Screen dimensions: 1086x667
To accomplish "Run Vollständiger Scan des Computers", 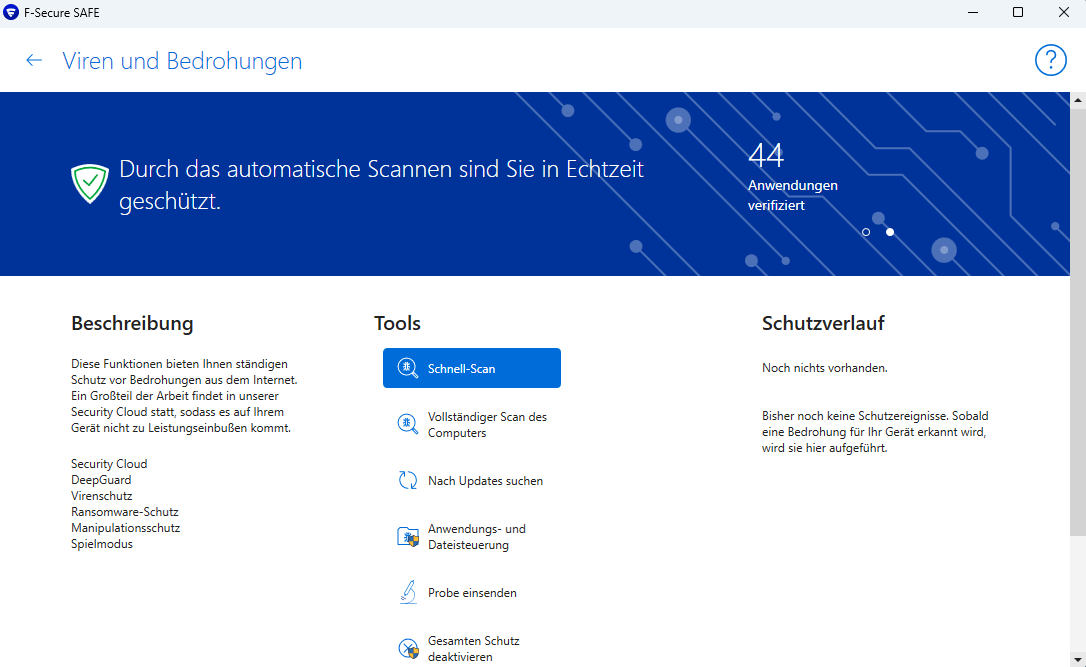I will tap(472, 425).
